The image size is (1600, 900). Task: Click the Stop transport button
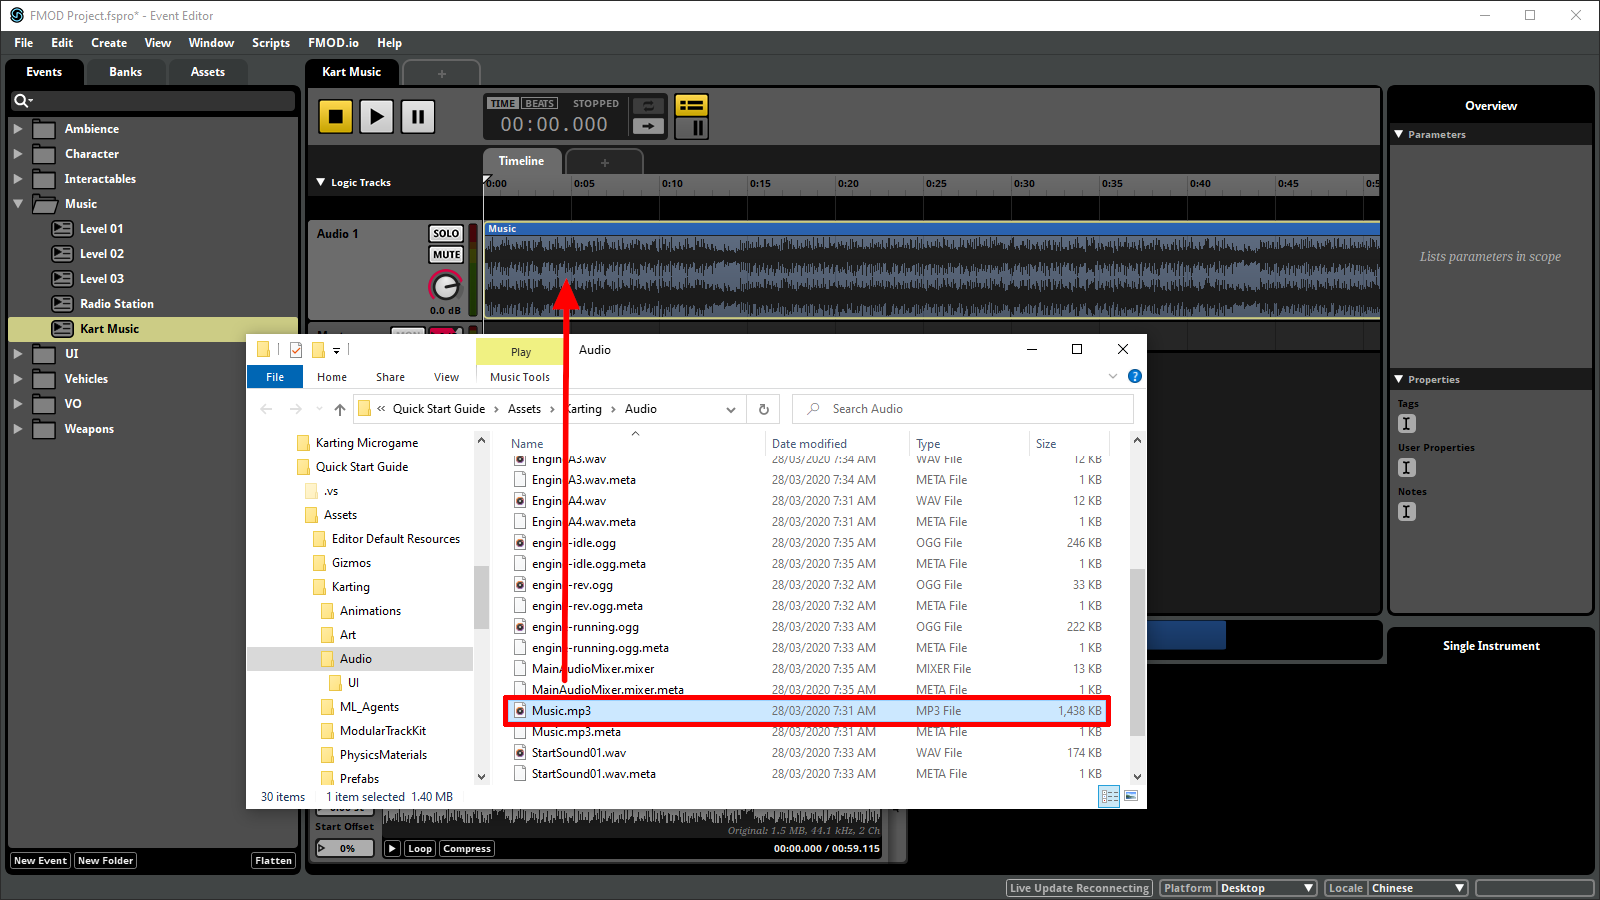click(x=335, y=116)
